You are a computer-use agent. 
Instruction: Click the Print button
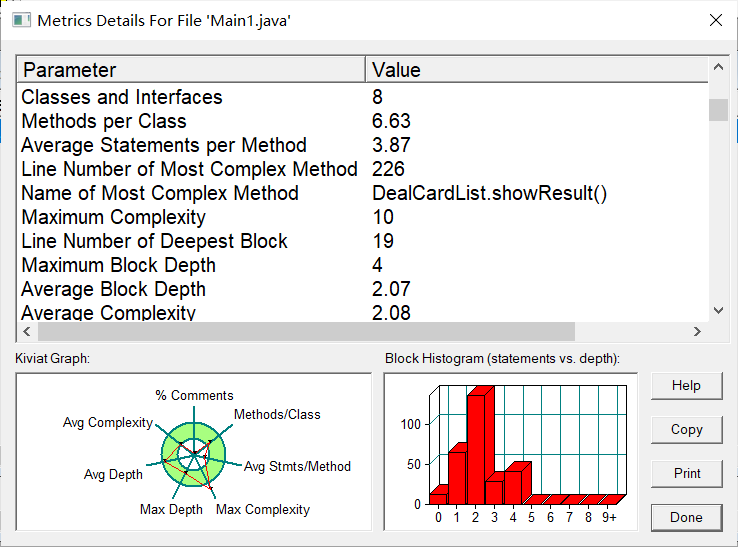pyautogui.click(x=686, y=473)
